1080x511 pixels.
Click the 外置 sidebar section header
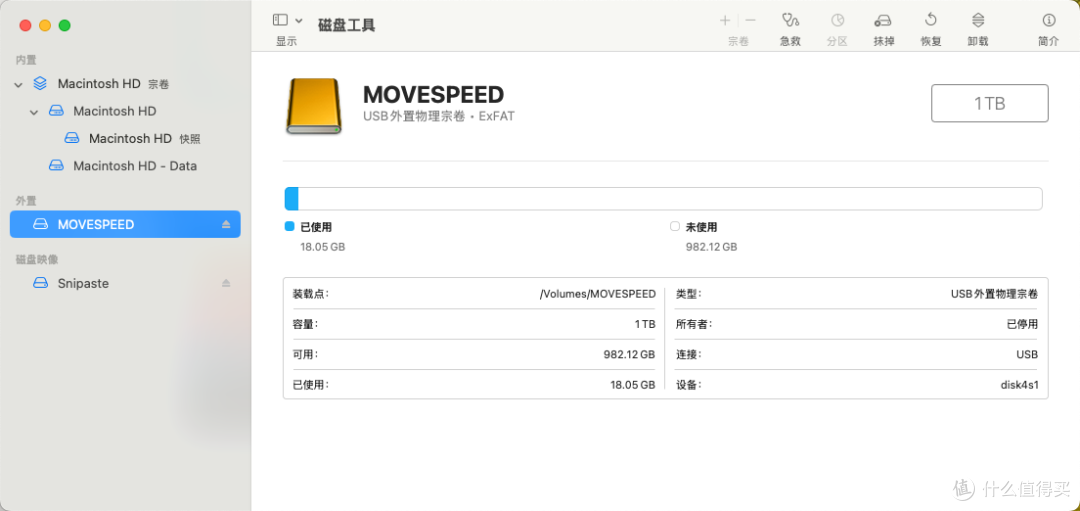coord(26,200)
